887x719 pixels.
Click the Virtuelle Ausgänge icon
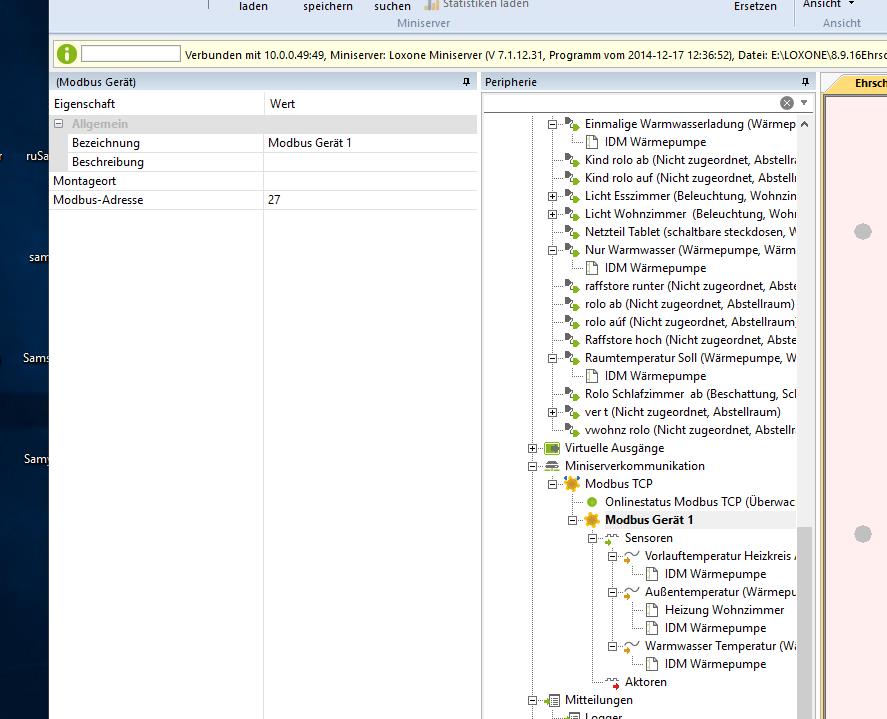pos(551,448)
